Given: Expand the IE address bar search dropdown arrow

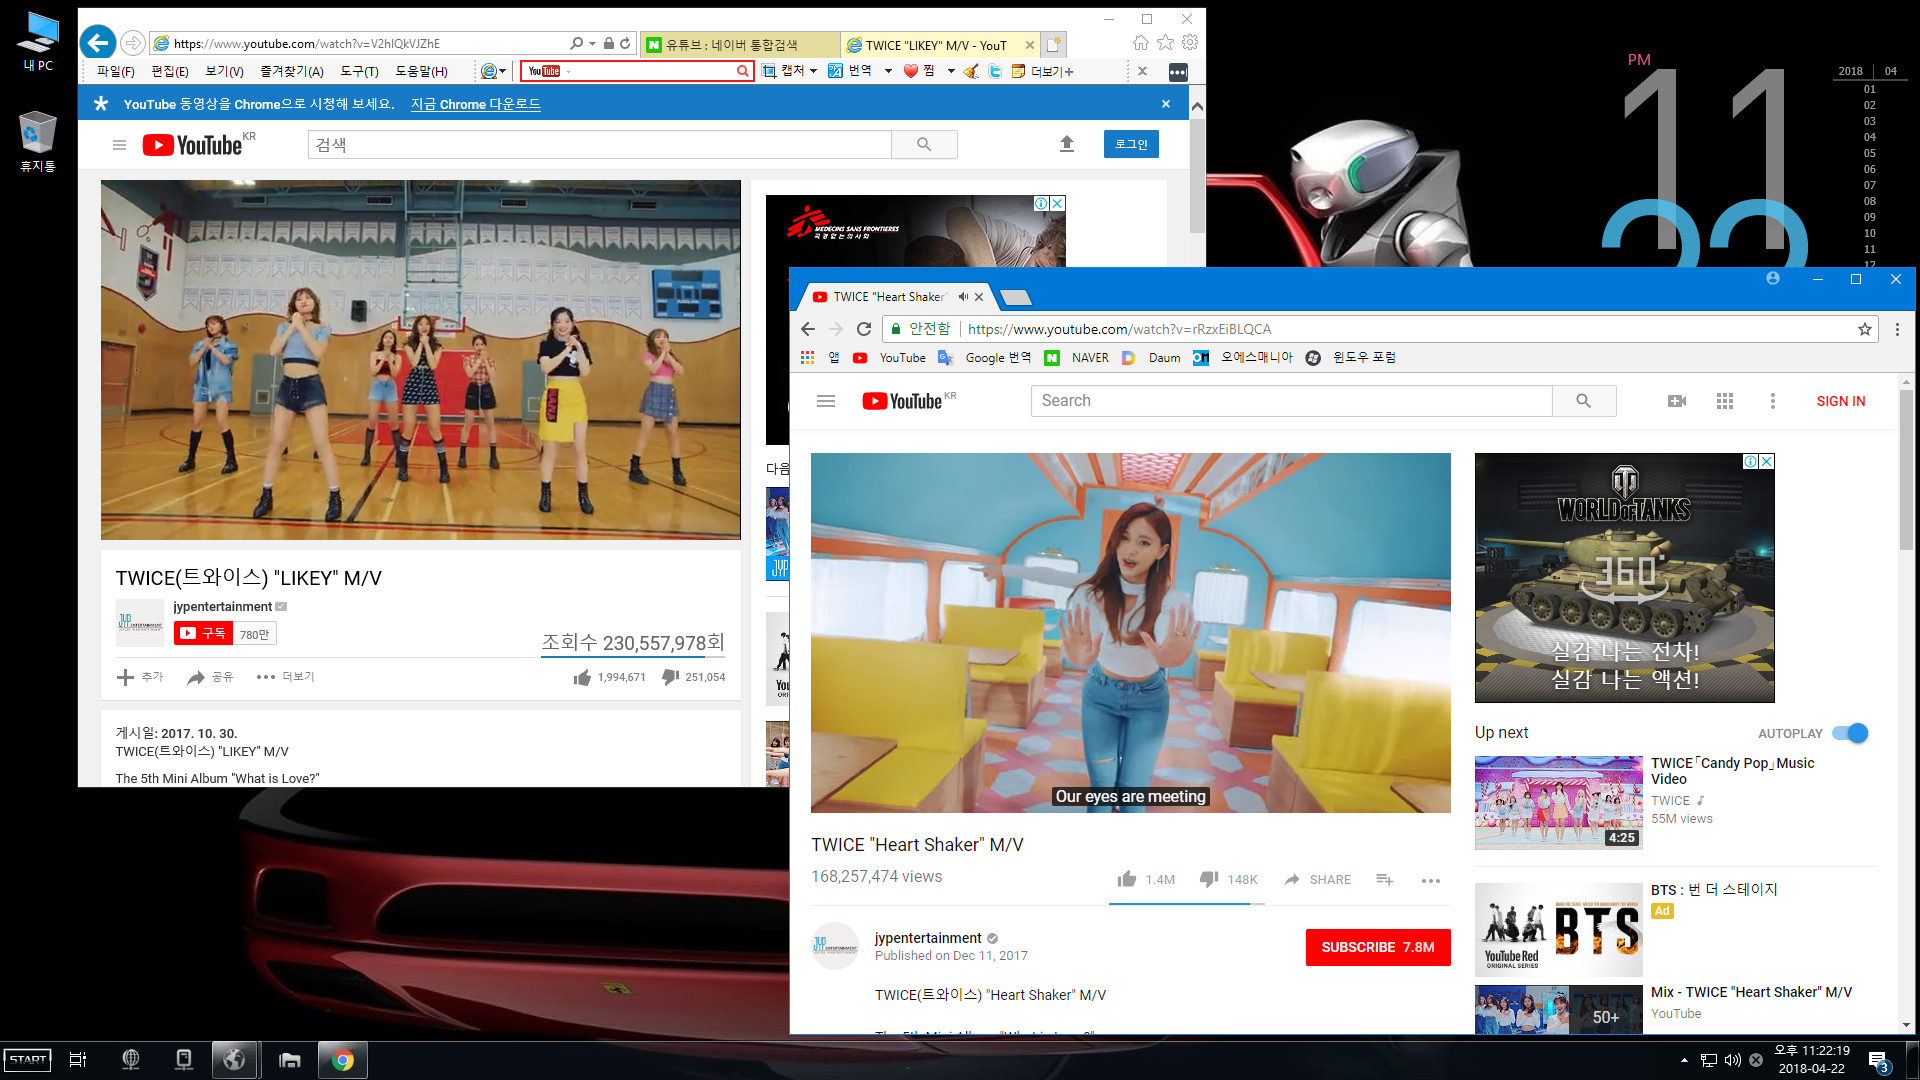Looking at the screenshot, I should point(592,43).
